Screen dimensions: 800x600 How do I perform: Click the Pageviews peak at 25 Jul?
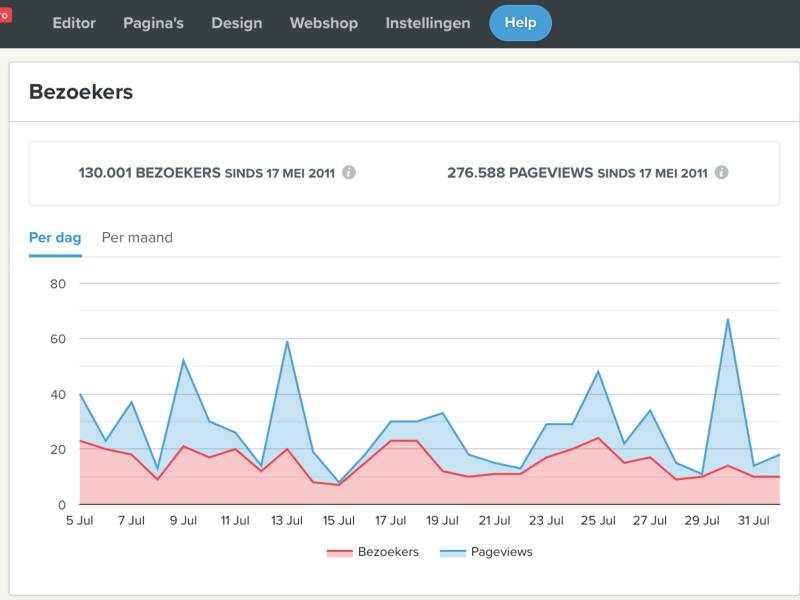tap(598, 372)
